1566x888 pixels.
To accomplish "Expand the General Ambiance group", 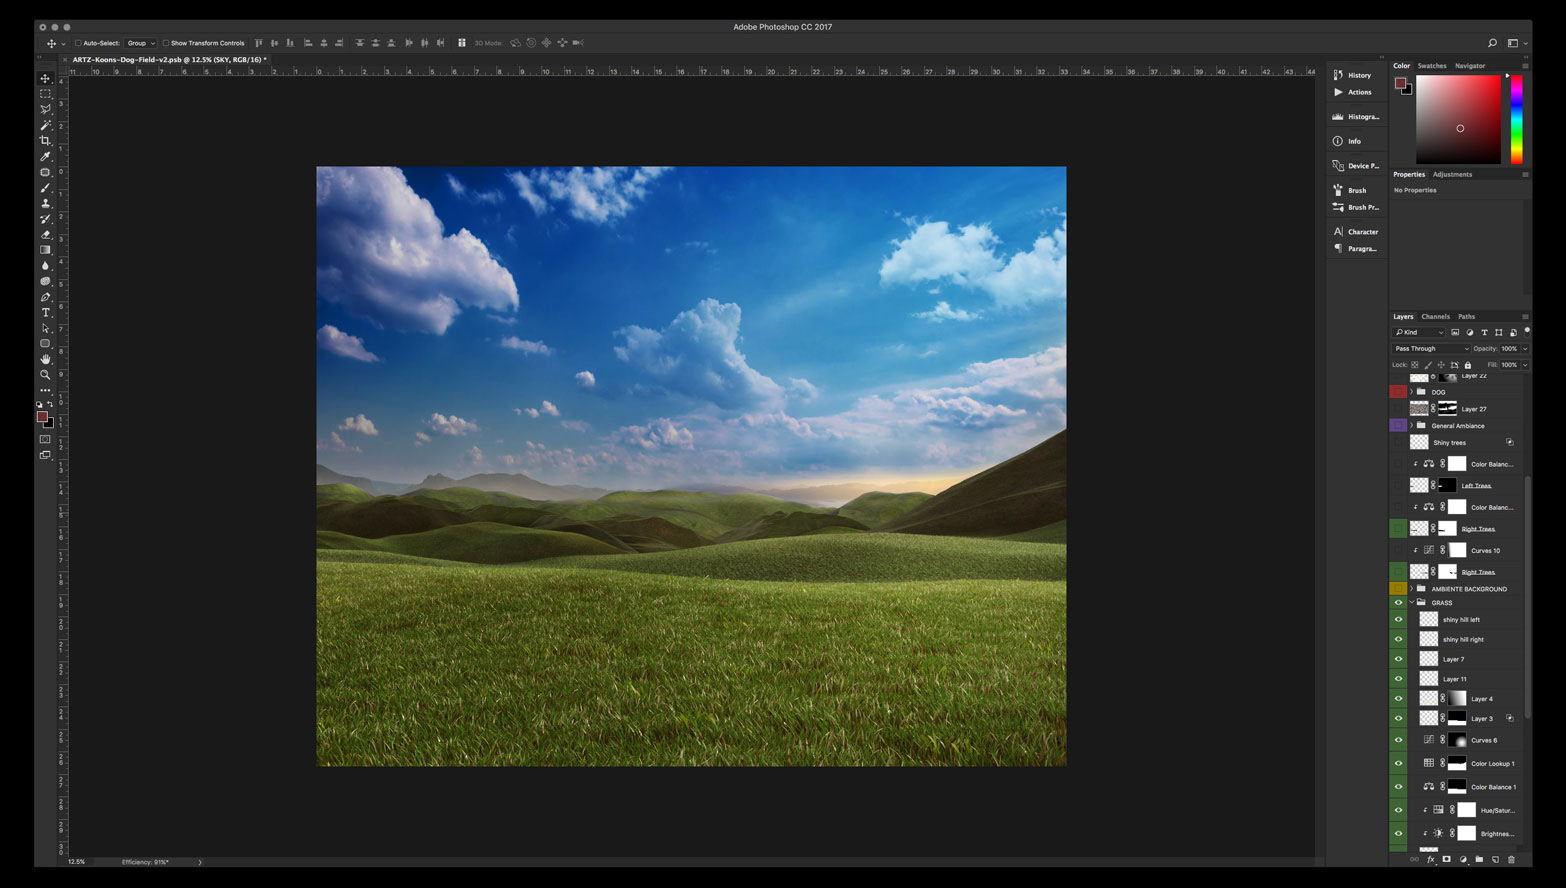I will (1411, 426).
